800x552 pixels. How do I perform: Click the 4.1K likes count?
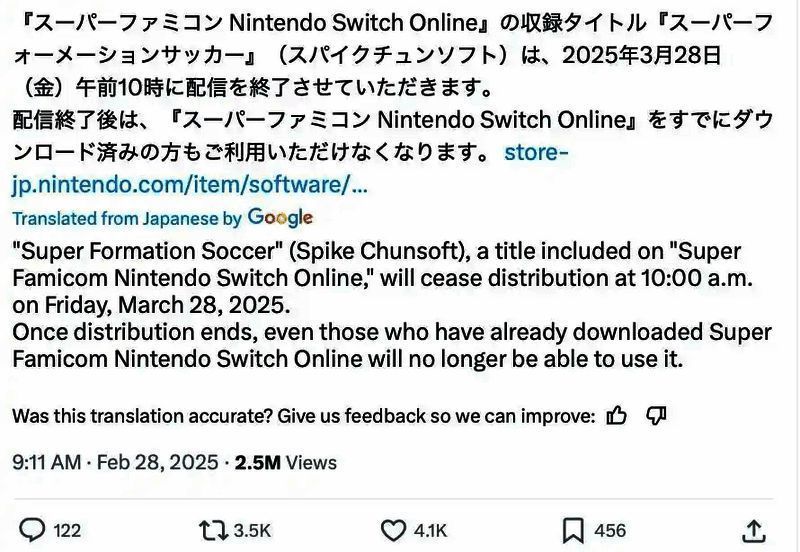point(431,531)
